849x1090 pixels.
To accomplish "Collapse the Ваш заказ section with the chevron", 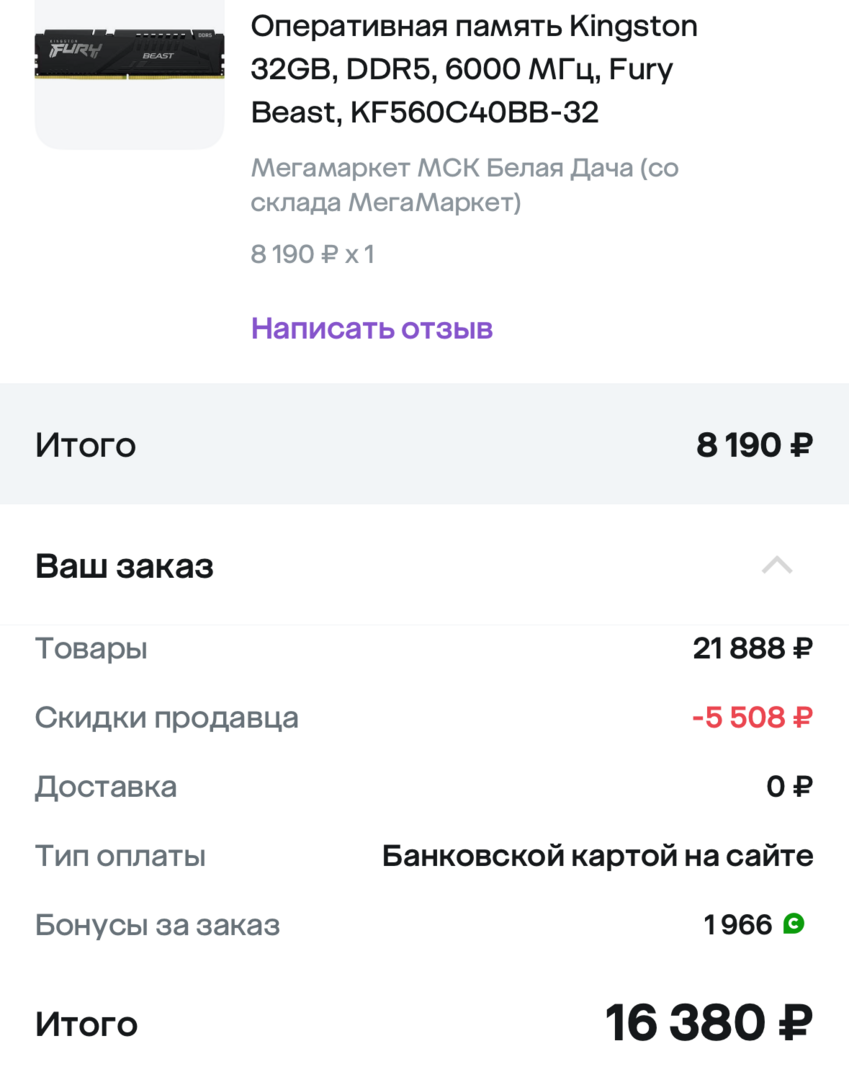I will coord(777,566).
